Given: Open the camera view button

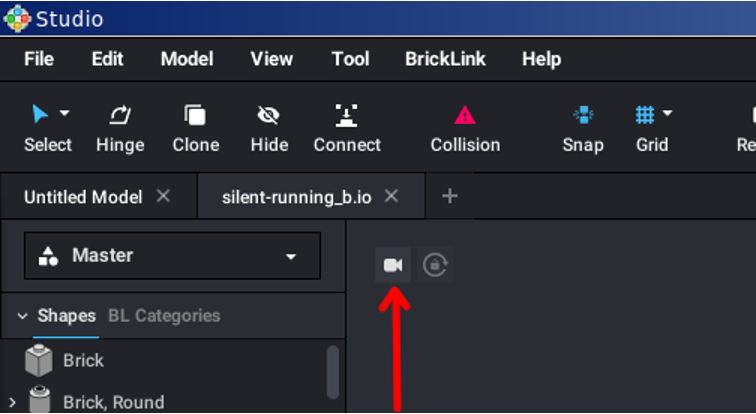Looking at the screenshot, I should pos(393,265).
